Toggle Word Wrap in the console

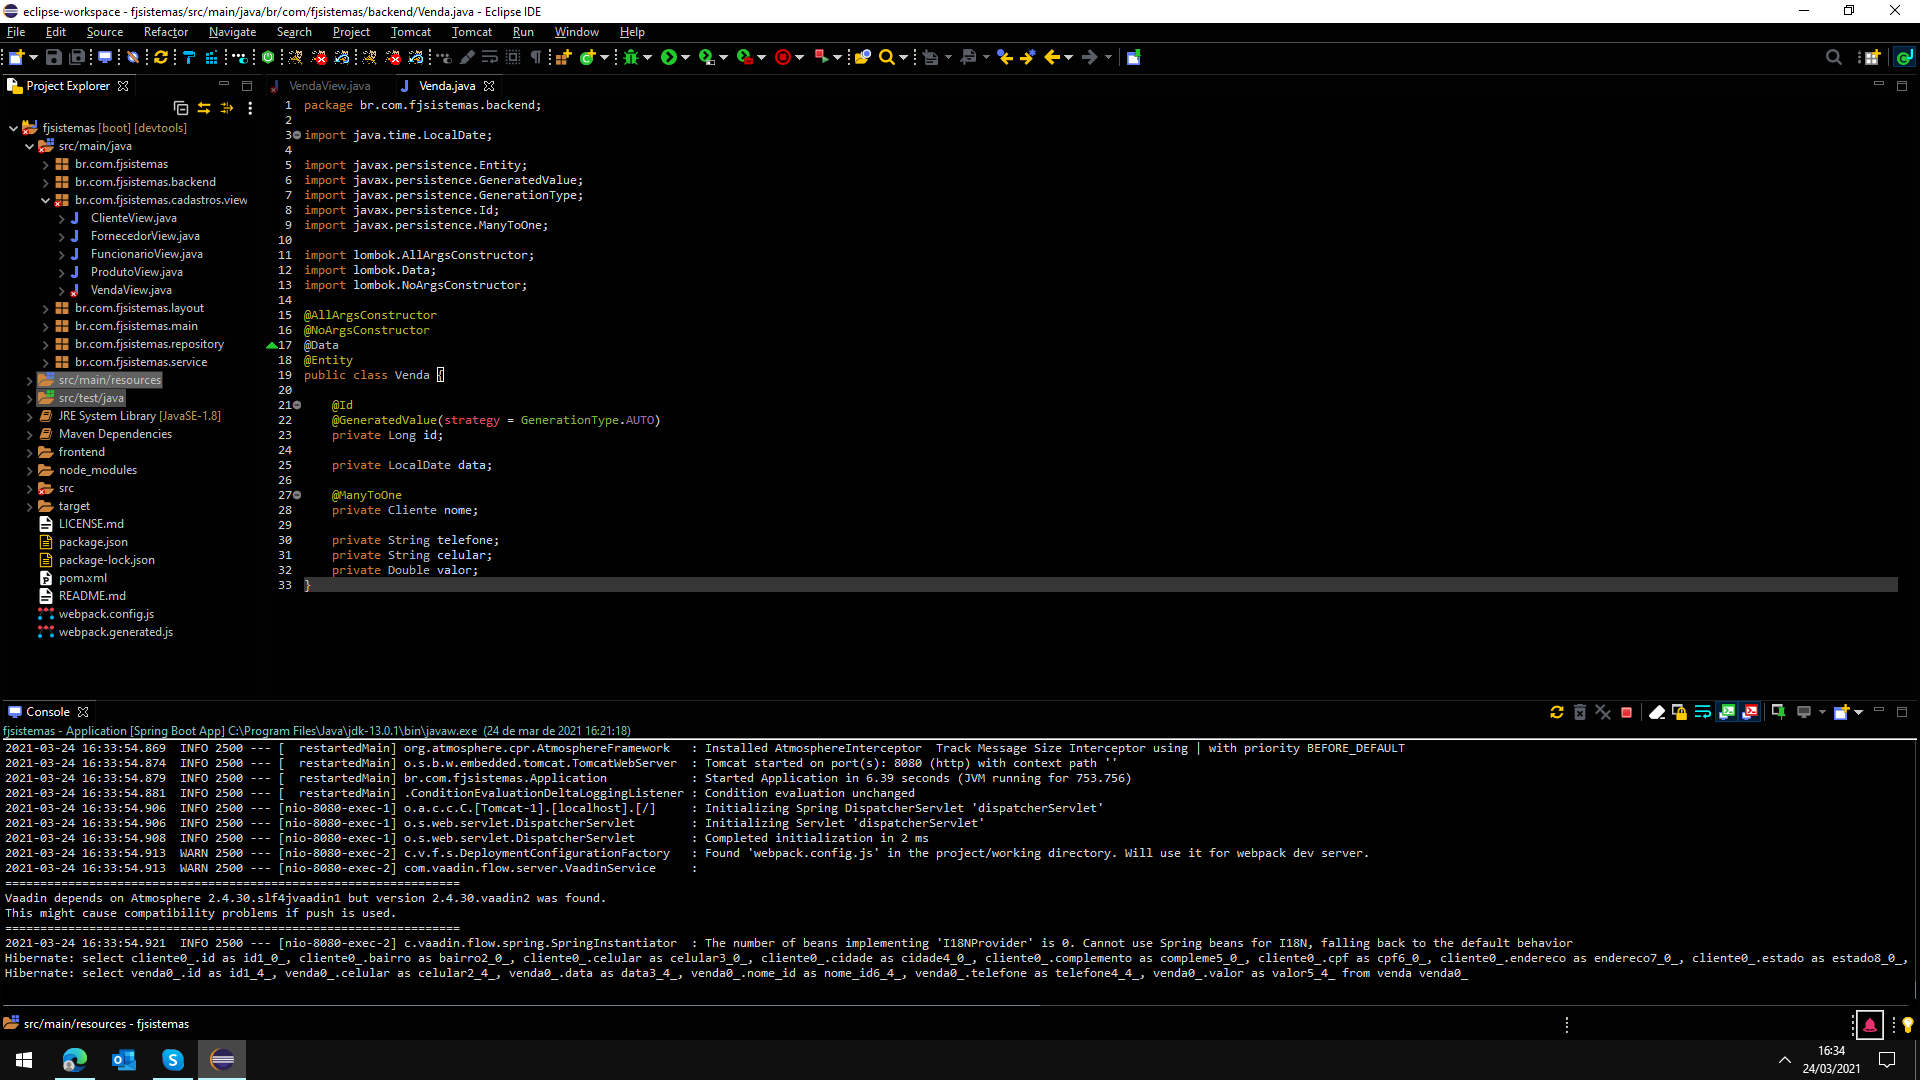pos(1703,712)
